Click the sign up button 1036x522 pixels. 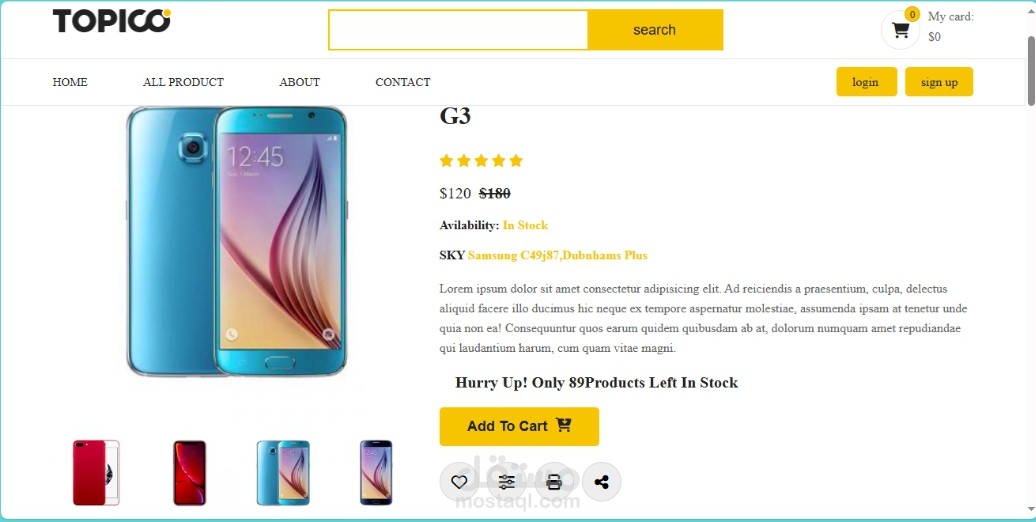click(x=939, y=82)
